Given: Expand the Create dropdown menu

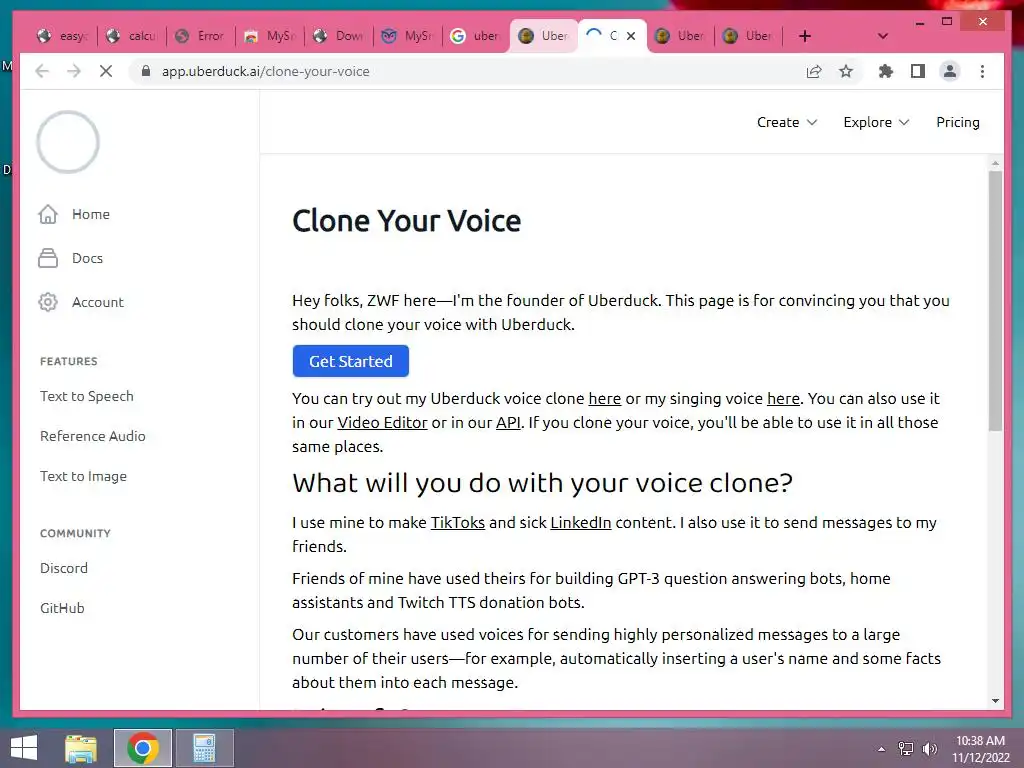Looking at the screenshot, I should pyautogui.click(x=786, y=122).
